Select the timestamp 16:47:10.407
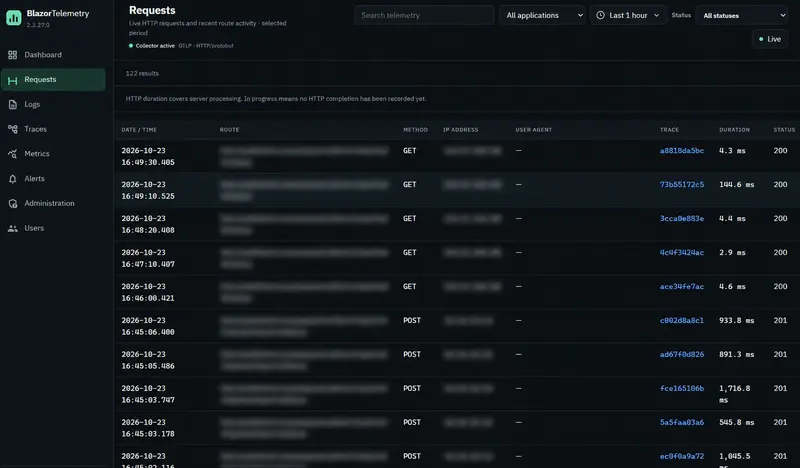Viewport: 800px width, 468px height. 148,264
